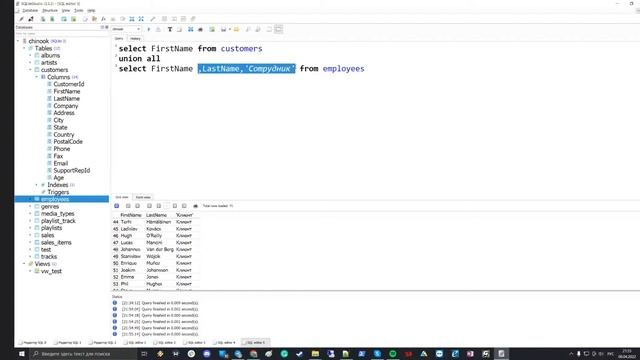Select the SupportRepId column
Viewport: 640px width, 360px height.
click(x=71, y=171)
